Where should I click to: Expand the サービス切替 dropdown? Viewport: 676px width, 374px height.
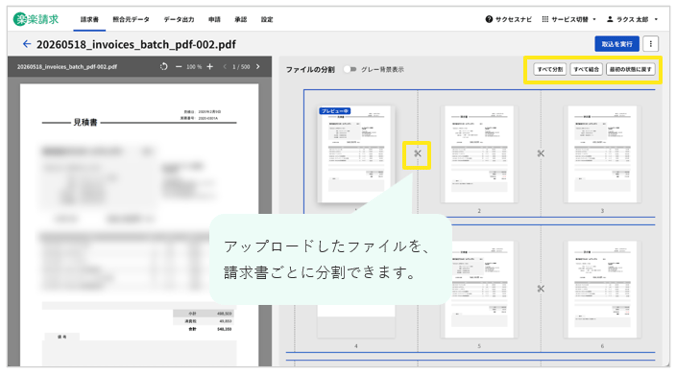569,19
